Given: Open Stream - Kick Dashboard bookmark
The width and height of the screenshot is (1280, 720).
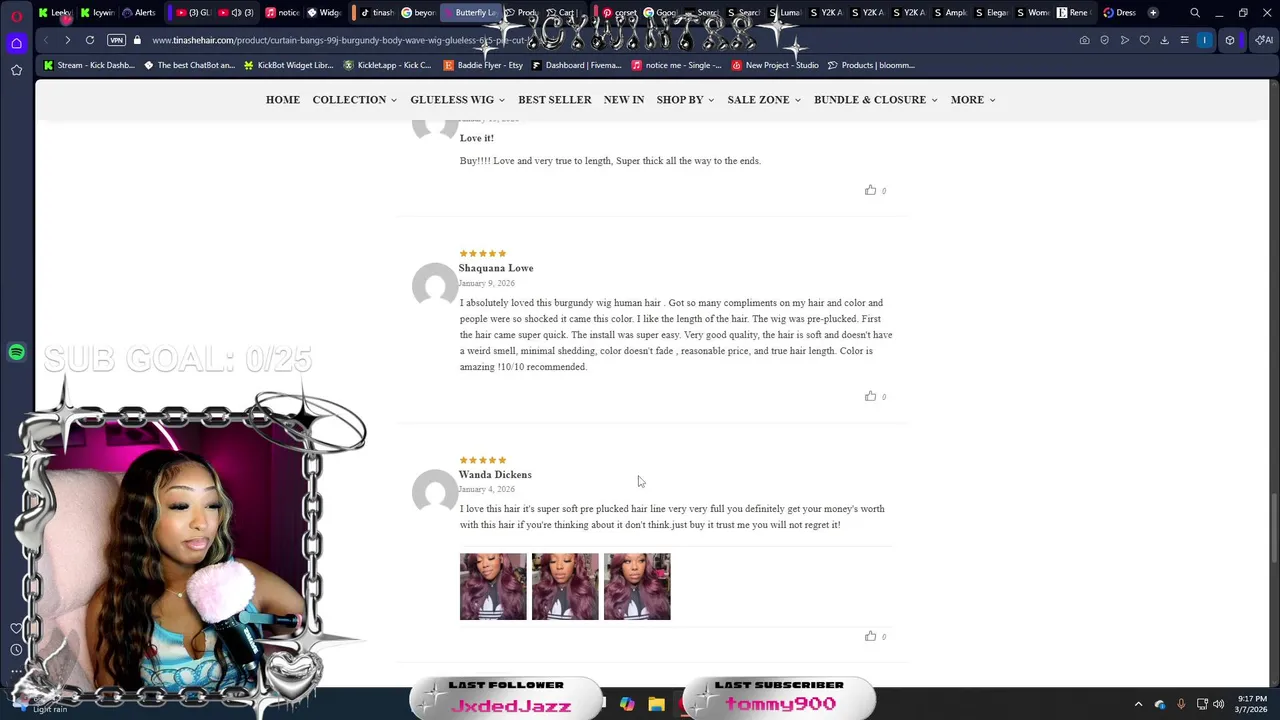Looking at the screenshot, I should (x=88, y=65).
